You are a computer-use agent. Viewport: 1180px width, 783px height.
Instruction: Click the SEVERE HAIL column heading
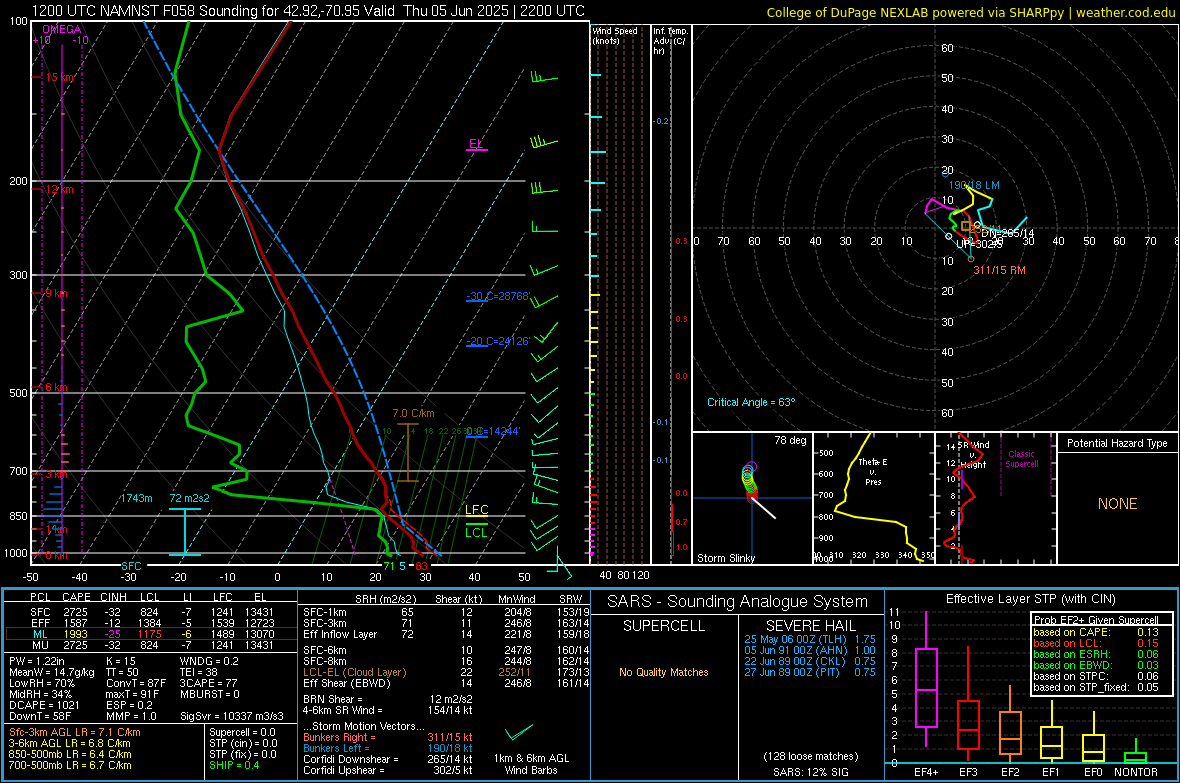810,626
